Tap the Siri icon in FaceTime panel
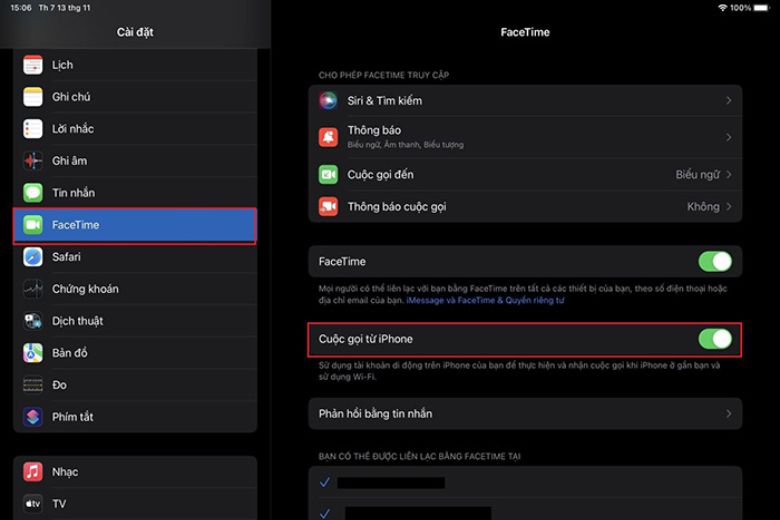 click(x=328, y=101)
